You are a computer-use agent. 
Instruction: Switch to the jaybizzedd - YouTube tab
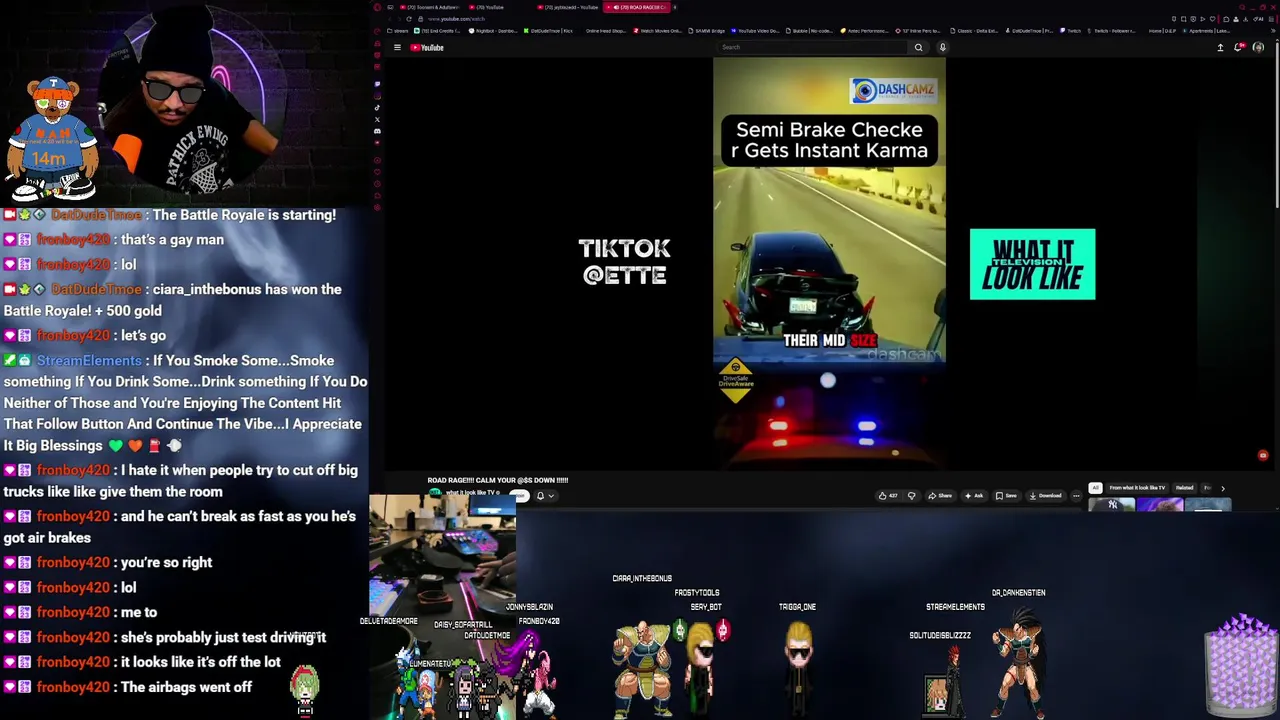click(x=567, y=7)
